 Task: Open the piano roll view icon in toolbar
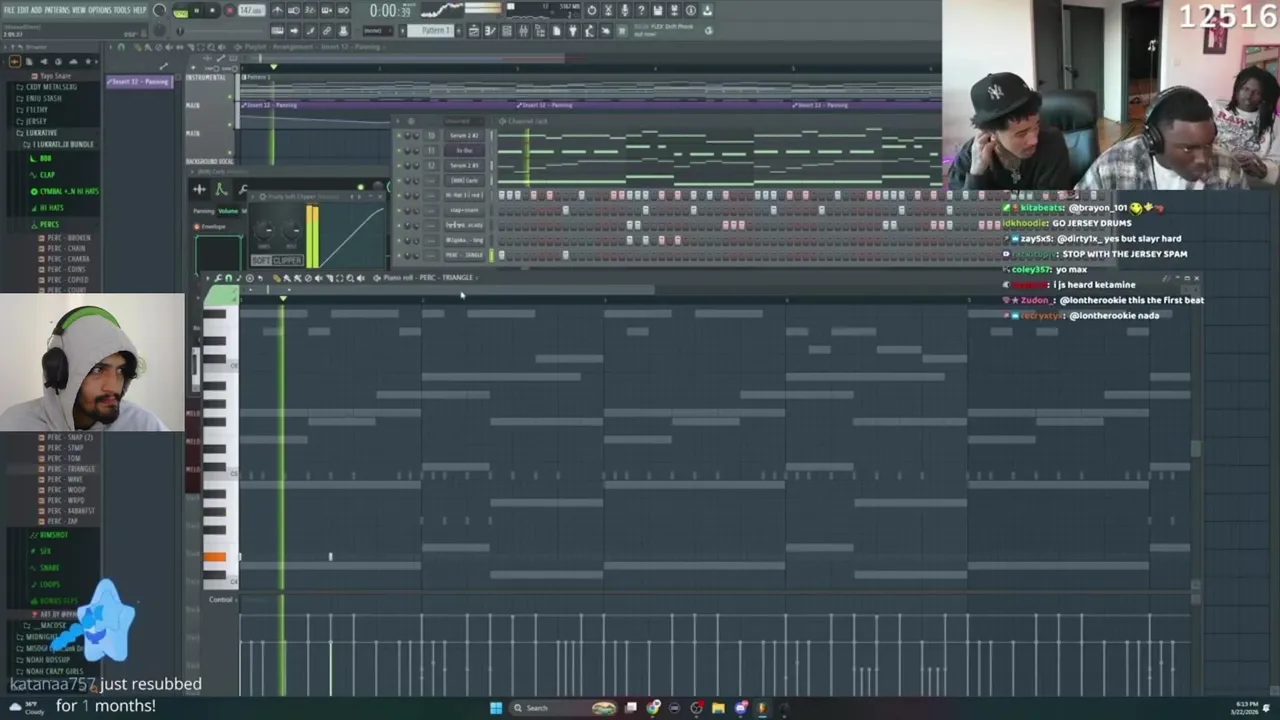(x=490, y=31)
